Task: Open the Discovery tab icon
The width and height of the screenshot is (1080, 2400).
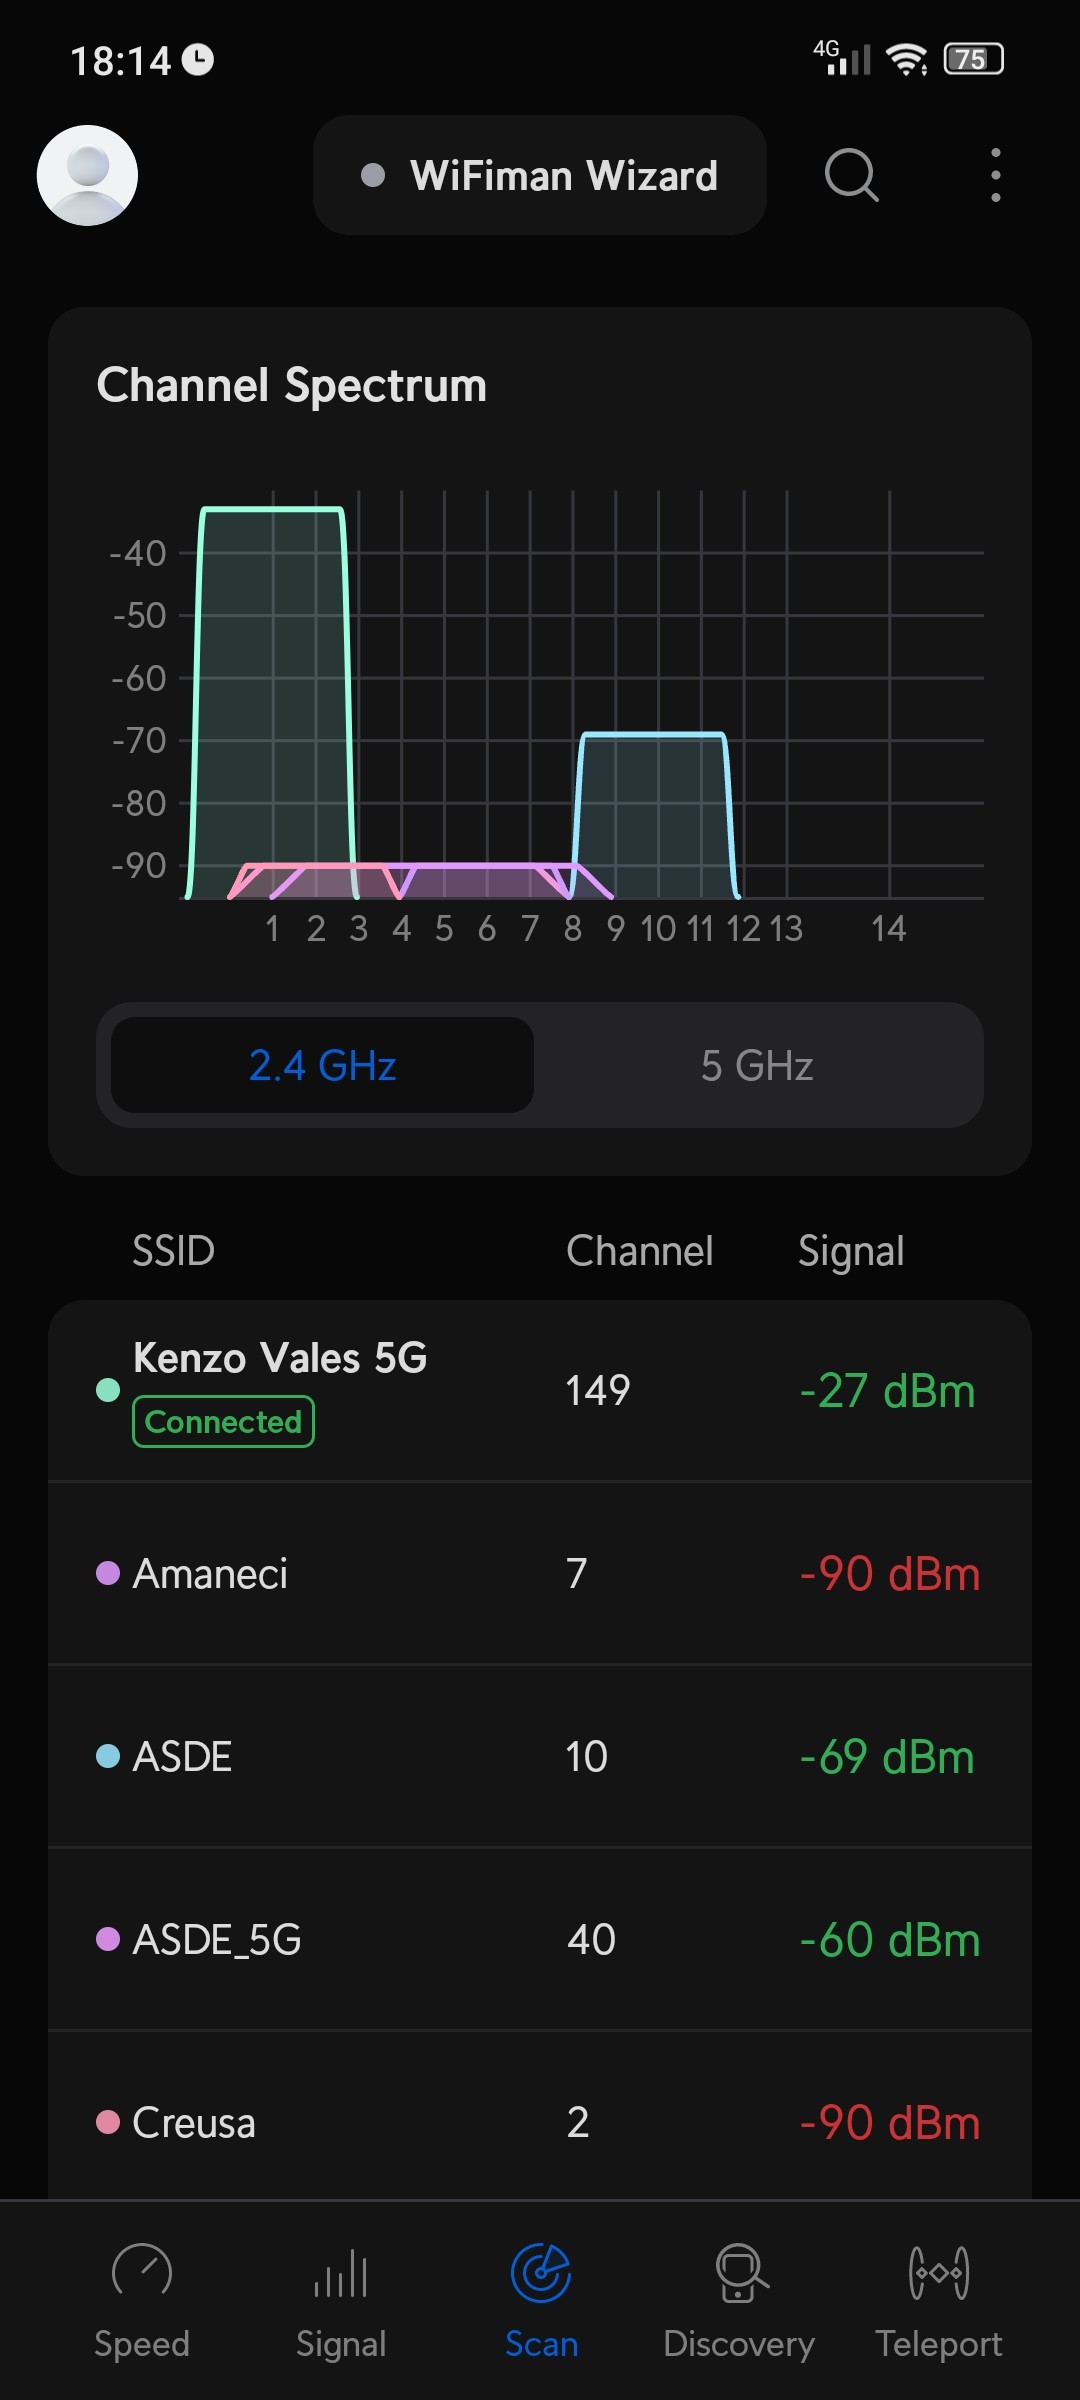Action: click(x=740, y=2272)
